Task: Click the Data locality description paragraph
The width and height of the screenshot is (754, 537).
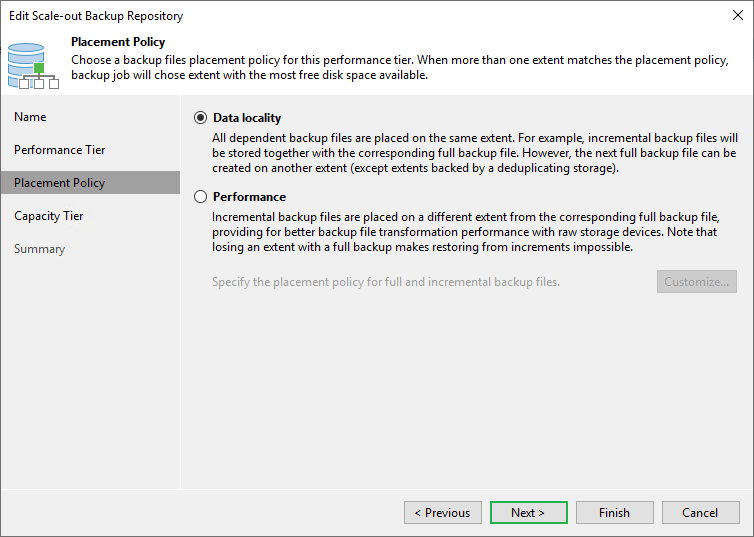Action: [x=474, y=152]
